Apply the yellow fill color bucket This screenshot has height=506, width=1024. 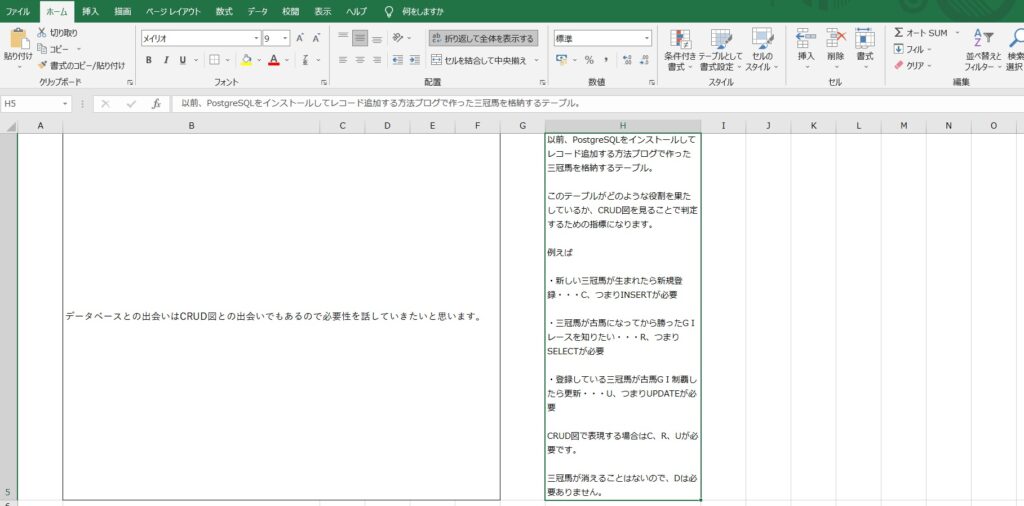coord(246,60)
